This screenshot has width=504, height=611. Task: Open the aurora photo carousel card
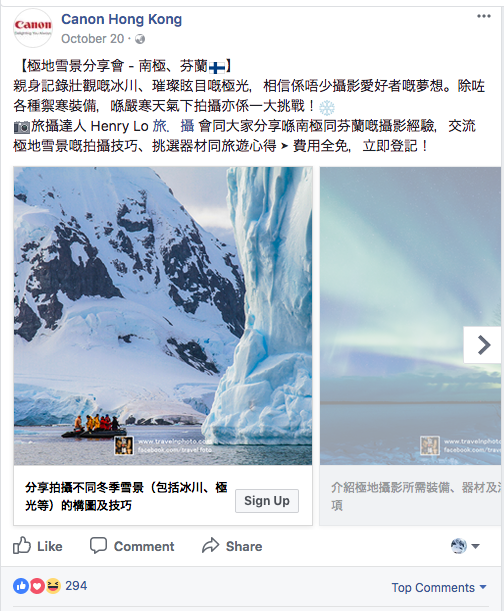pos(410,316)
